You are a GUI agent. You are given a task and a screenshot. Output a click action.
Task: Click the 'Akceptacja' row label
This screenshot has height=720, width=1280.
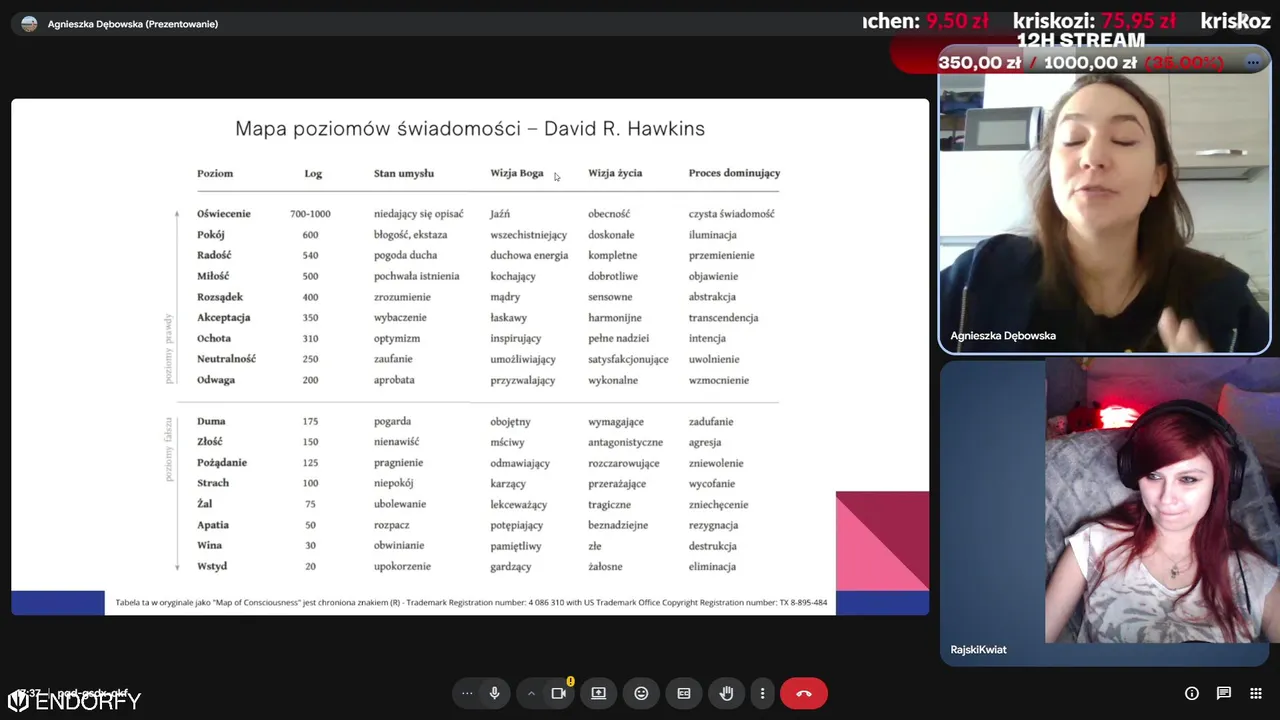[224, 317]
